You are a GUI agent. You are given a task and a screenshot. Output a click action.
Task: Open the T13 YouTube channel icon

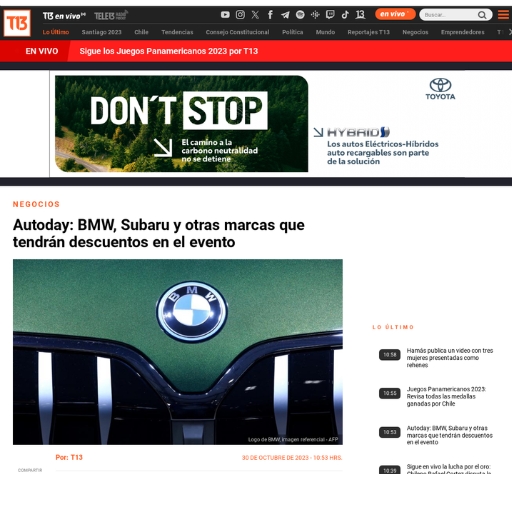[x=225, y=15]
